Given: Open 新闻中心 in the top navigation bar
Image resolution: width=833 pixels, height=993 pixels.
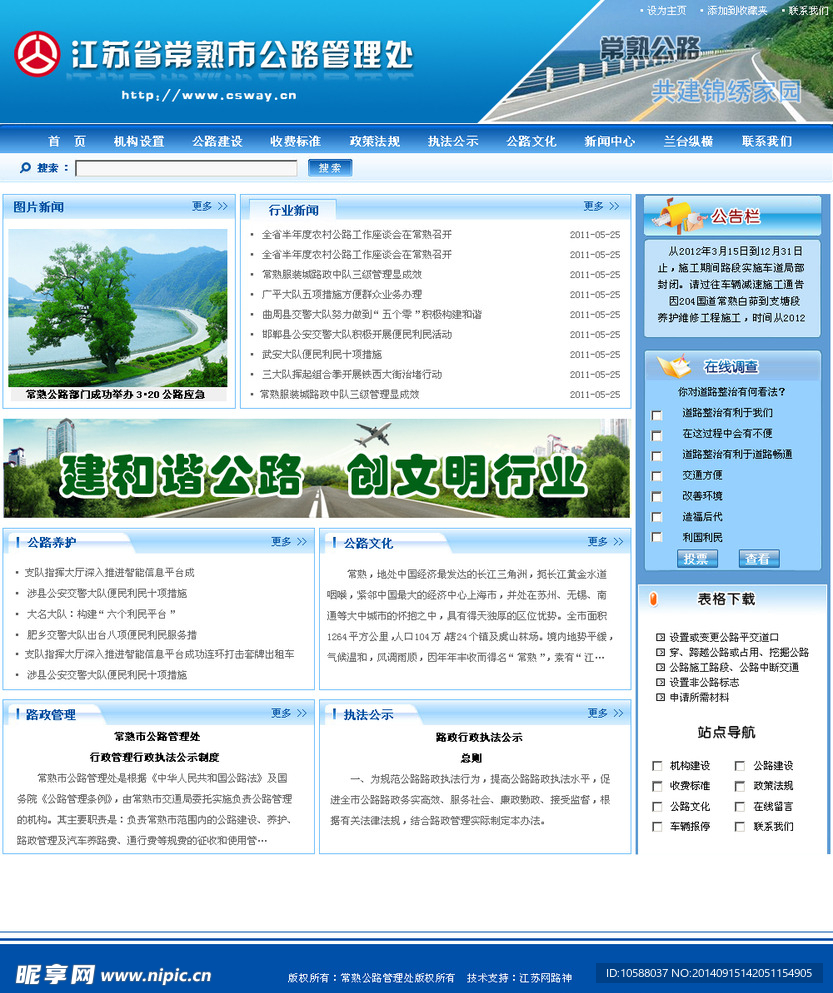Looking at the screenshot, I should pyautogui.click(x=609, y=141).
